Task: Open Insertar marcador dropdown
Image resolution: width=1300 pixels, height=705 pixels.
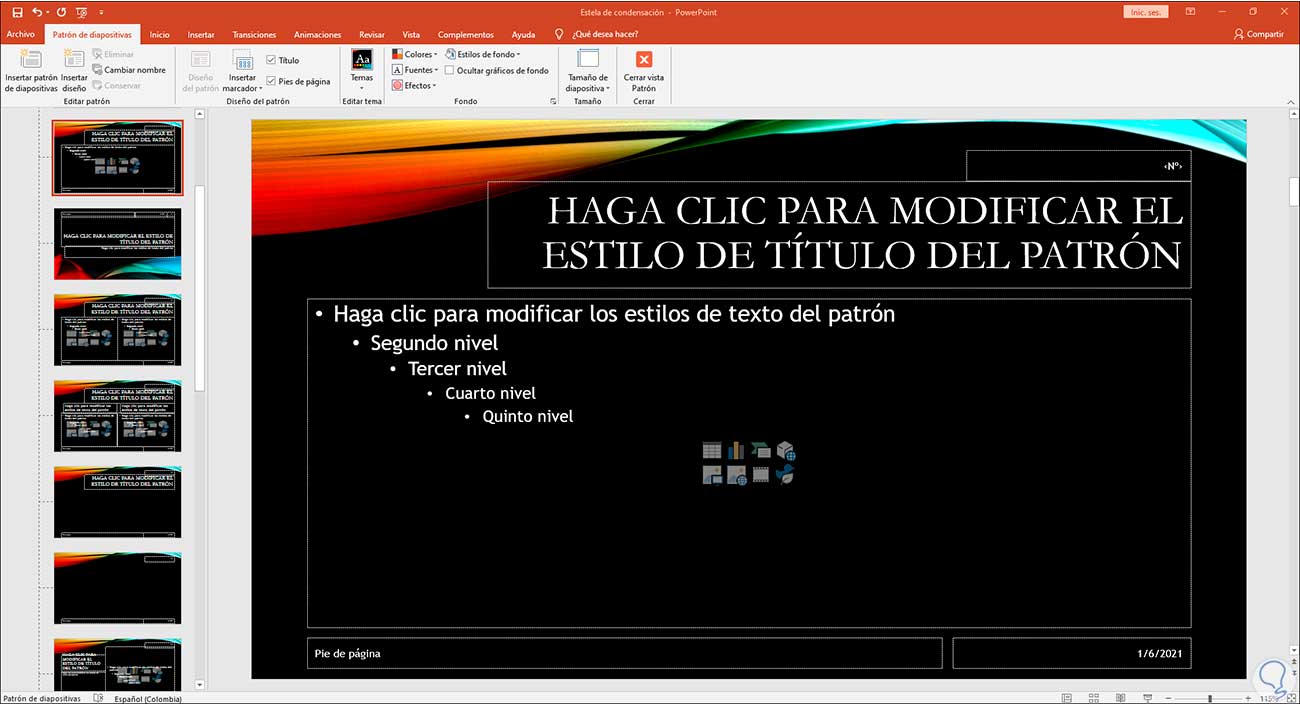Action: [242, 70]
